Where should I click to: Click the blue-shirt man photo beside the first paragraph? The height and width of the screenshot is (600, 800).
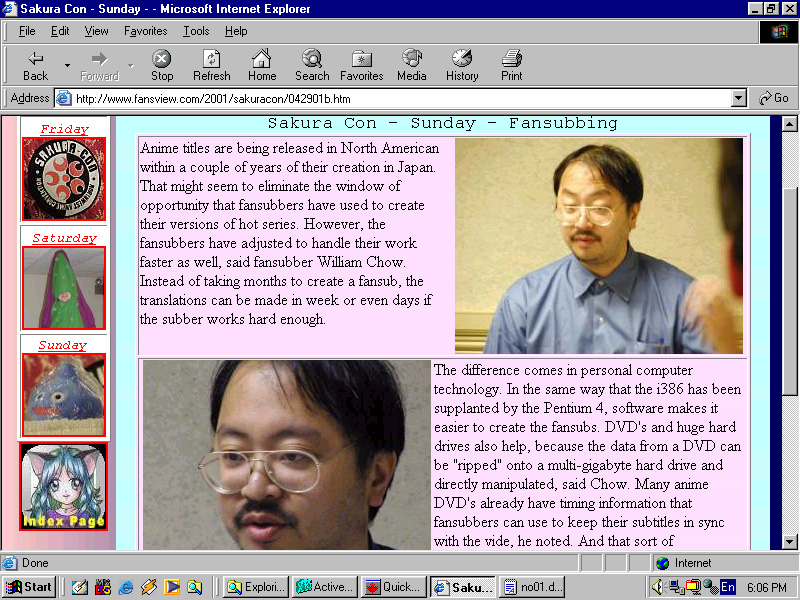coord(599,246)
